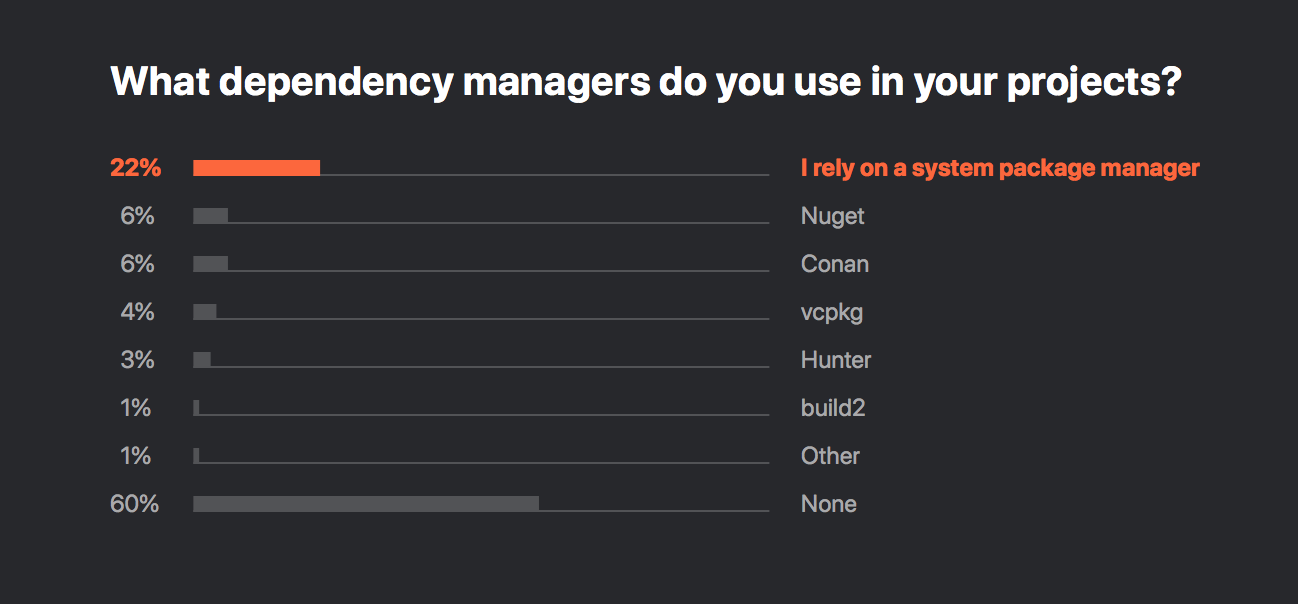The height and width of the screenshot is (604, 1298).
Task: Select the vcpkg label
Action: coord(832,312)
